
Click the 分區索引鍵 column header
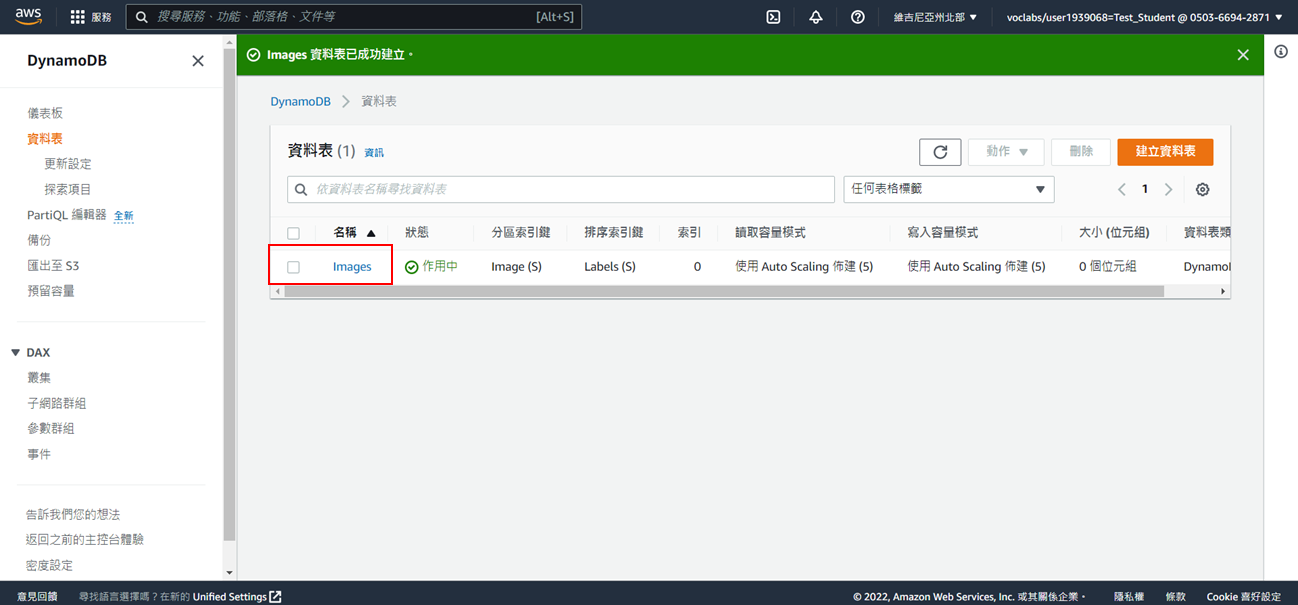coord(520,233)
